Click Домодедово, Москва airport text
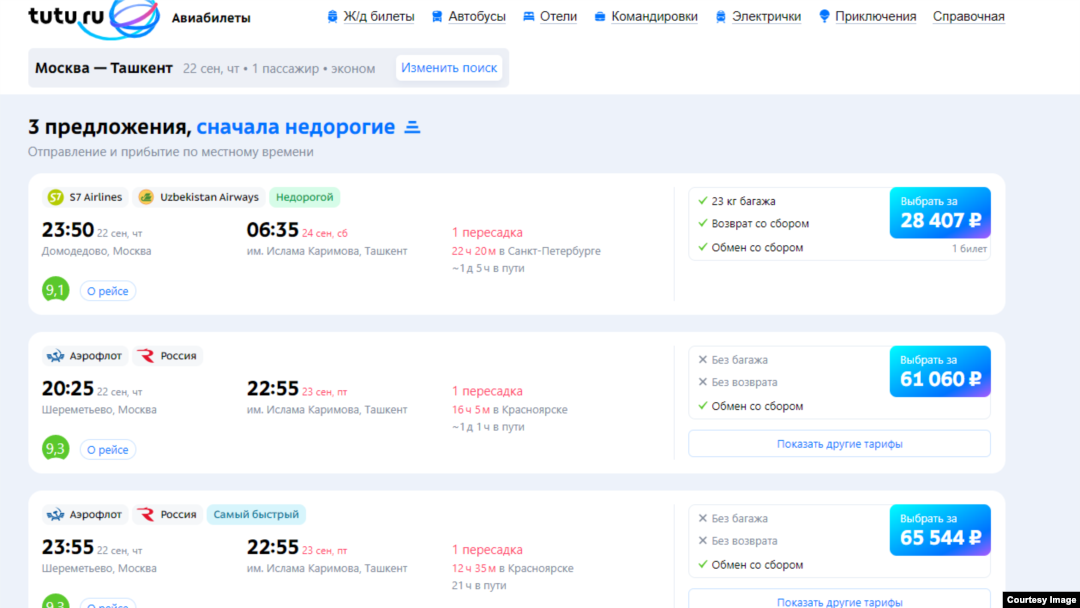This screenshot has height=608, width=1080. click(96, 251)
